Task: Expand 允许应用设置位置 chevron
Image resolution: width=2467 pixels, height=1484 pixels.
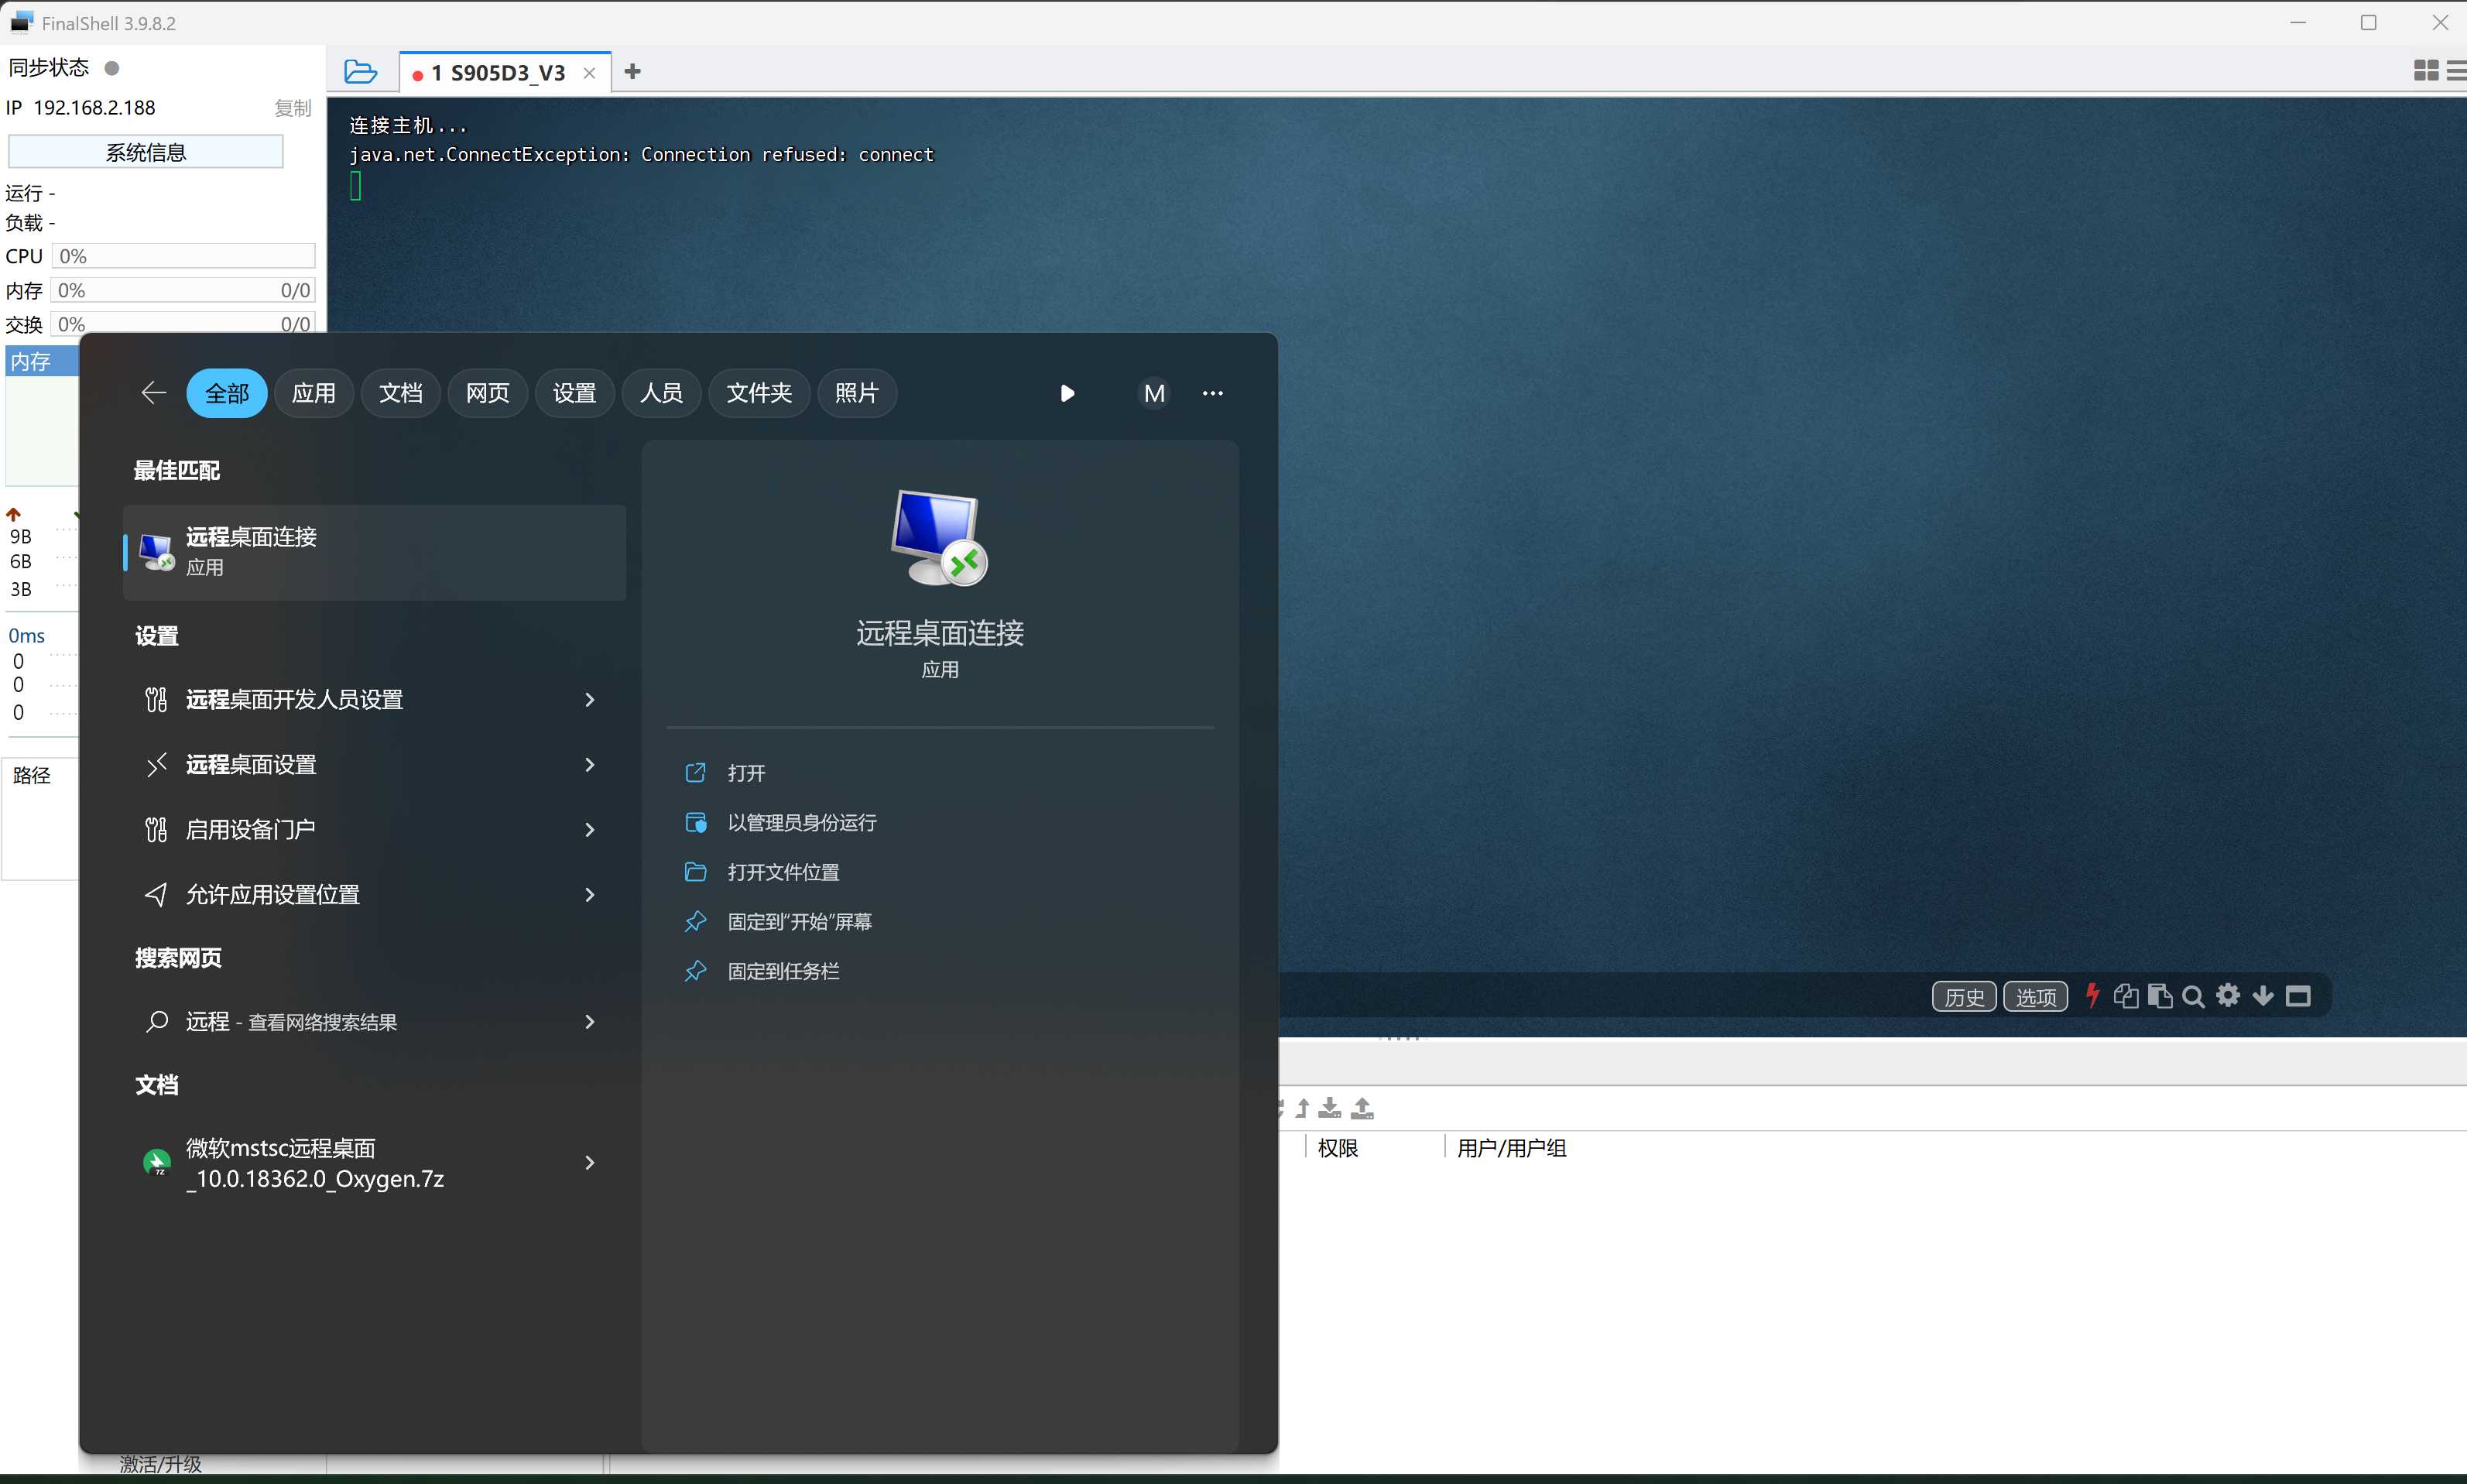Action: click(590, 895)
